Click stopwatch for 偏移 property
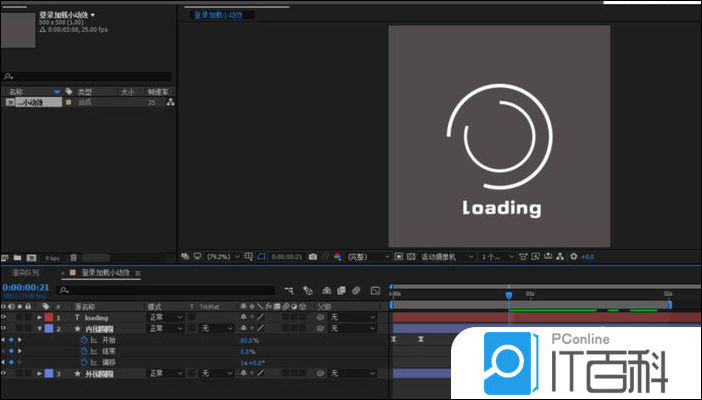Screen dimensions: 702x400 pyautogui.click(x=84, y=362)
